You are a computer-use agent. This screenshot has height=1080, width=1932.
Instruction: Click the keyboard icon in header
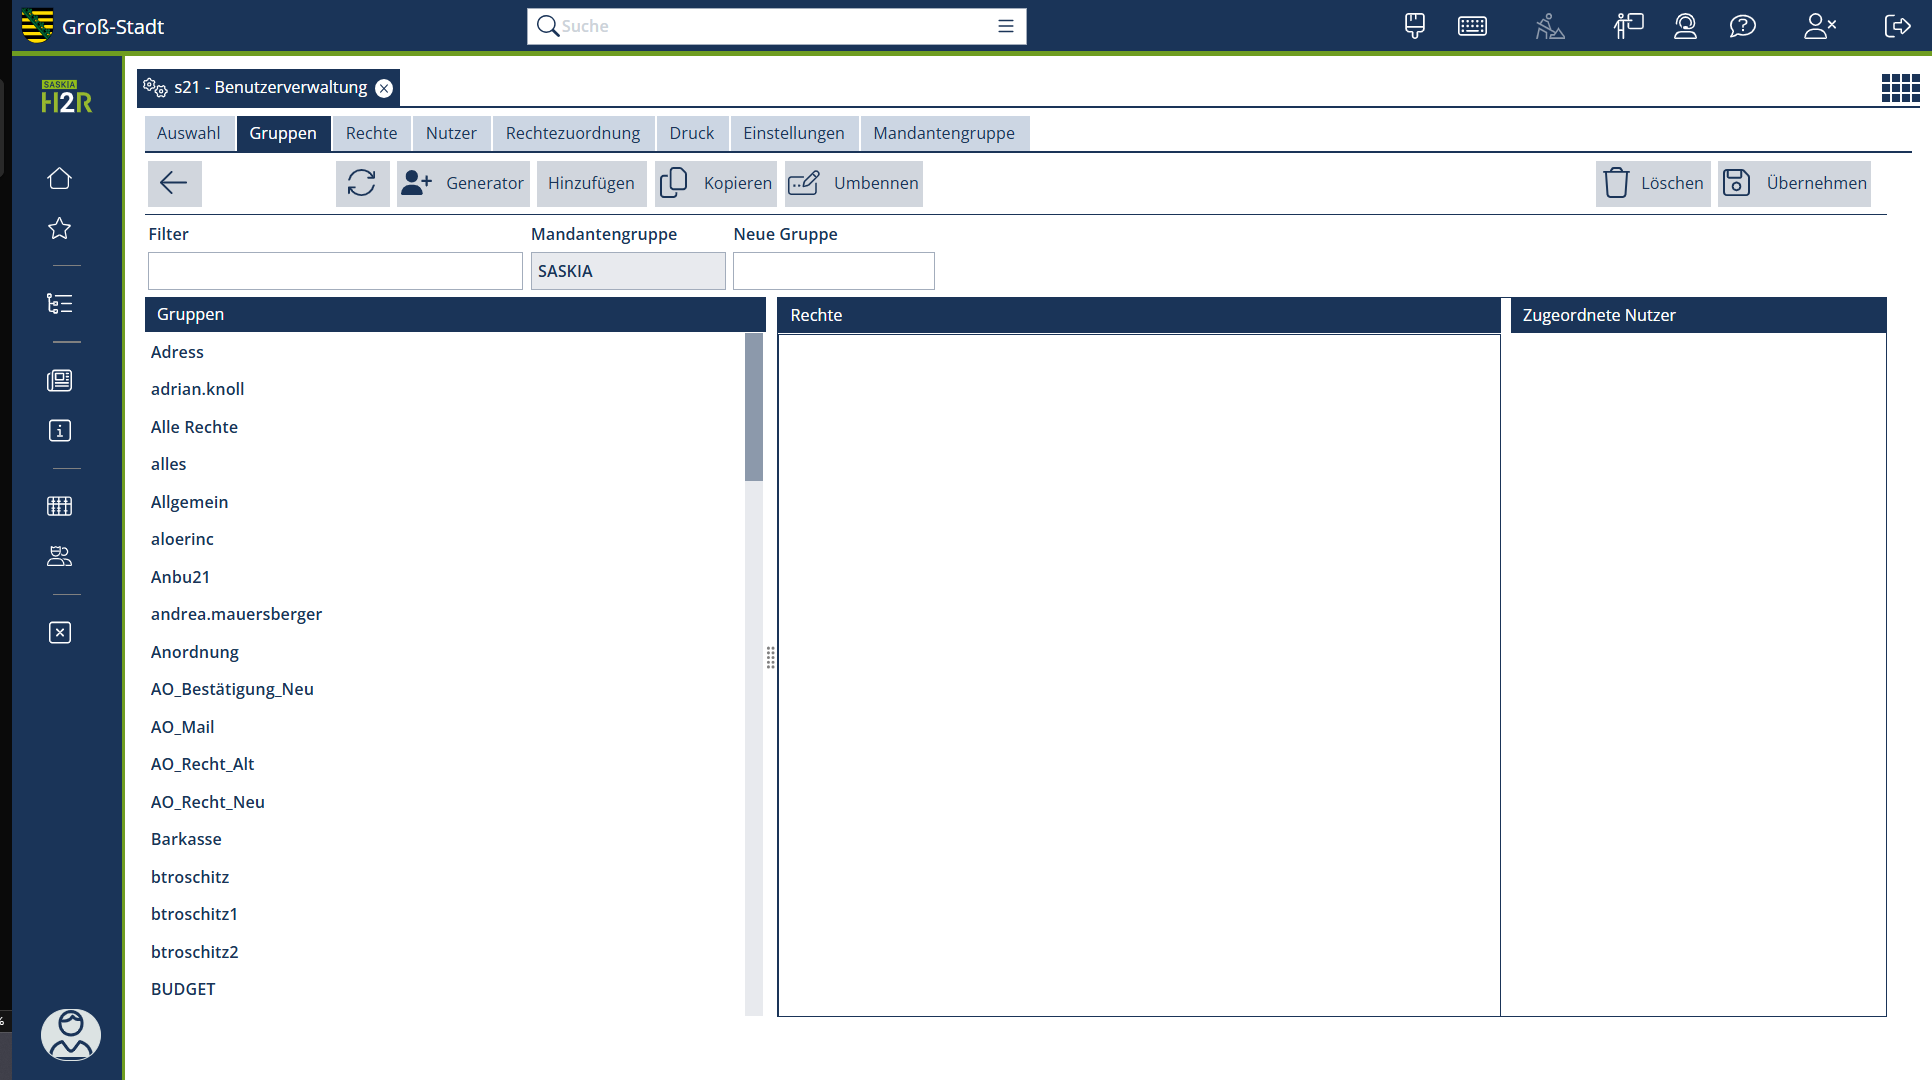pyautogui.click(x=1472, y=26)
